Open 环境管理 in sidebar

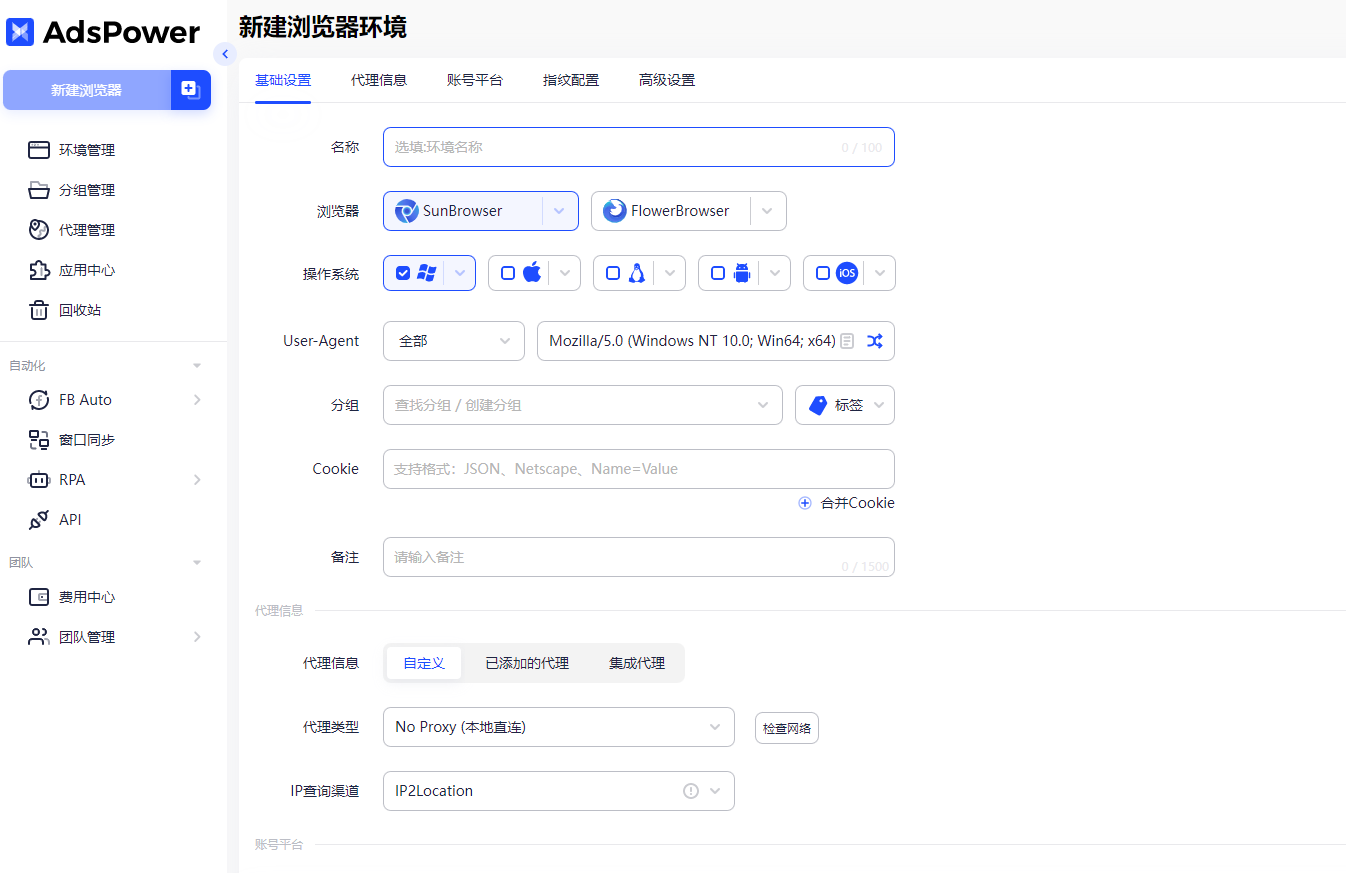(x=86, y=150)
